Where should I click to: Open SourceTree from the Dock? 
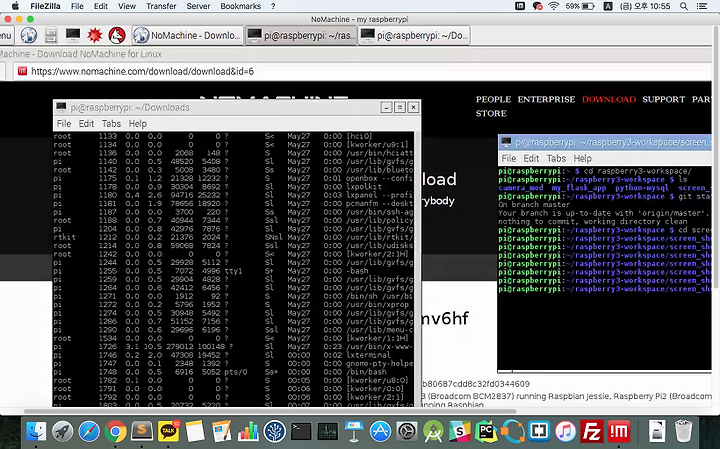[275, 432]
